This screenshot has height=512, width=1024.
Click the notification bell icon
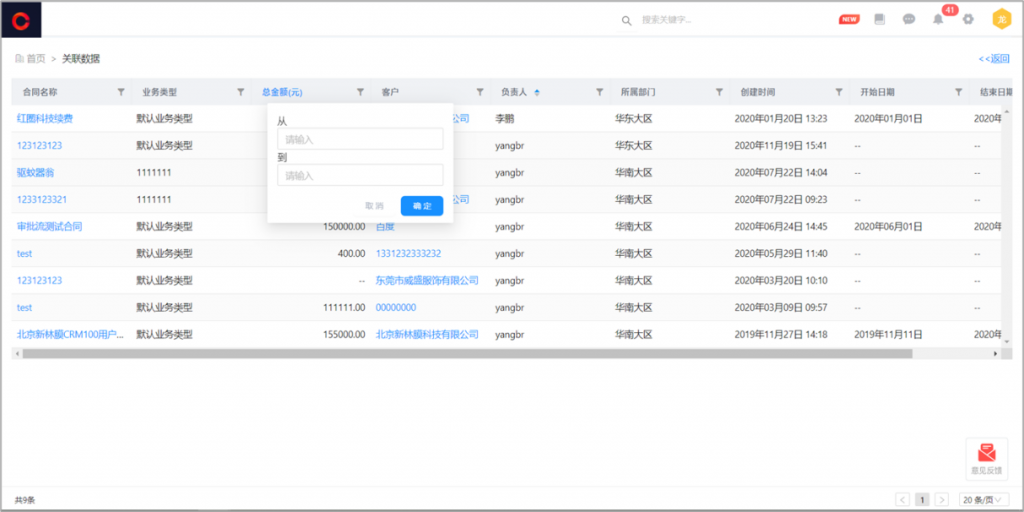point(938,19)
